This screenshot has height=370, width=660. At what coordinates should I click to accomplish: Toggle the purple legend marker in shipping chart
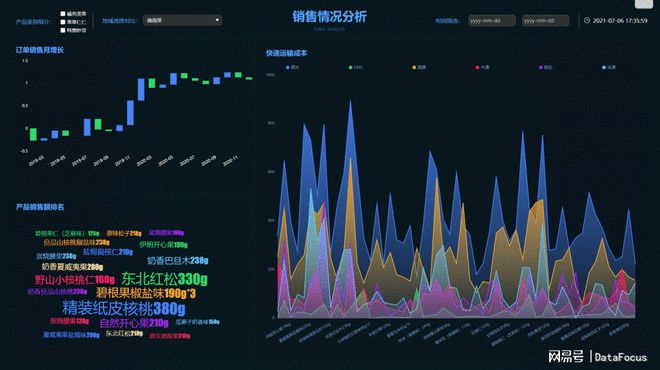[x=541, y=67]
